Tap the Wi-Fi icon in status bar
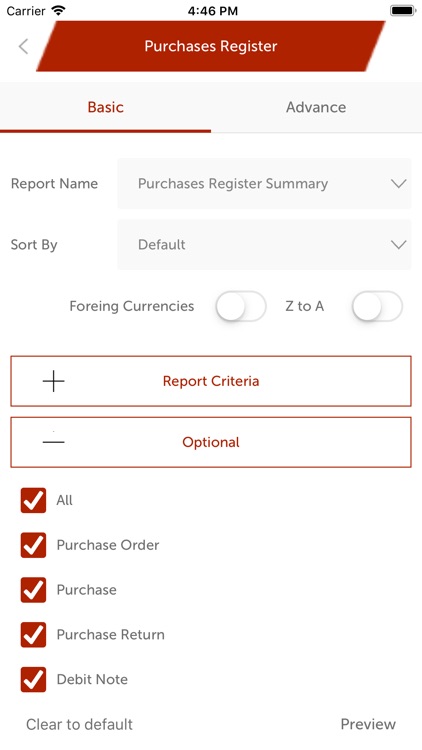 [58, 11]
